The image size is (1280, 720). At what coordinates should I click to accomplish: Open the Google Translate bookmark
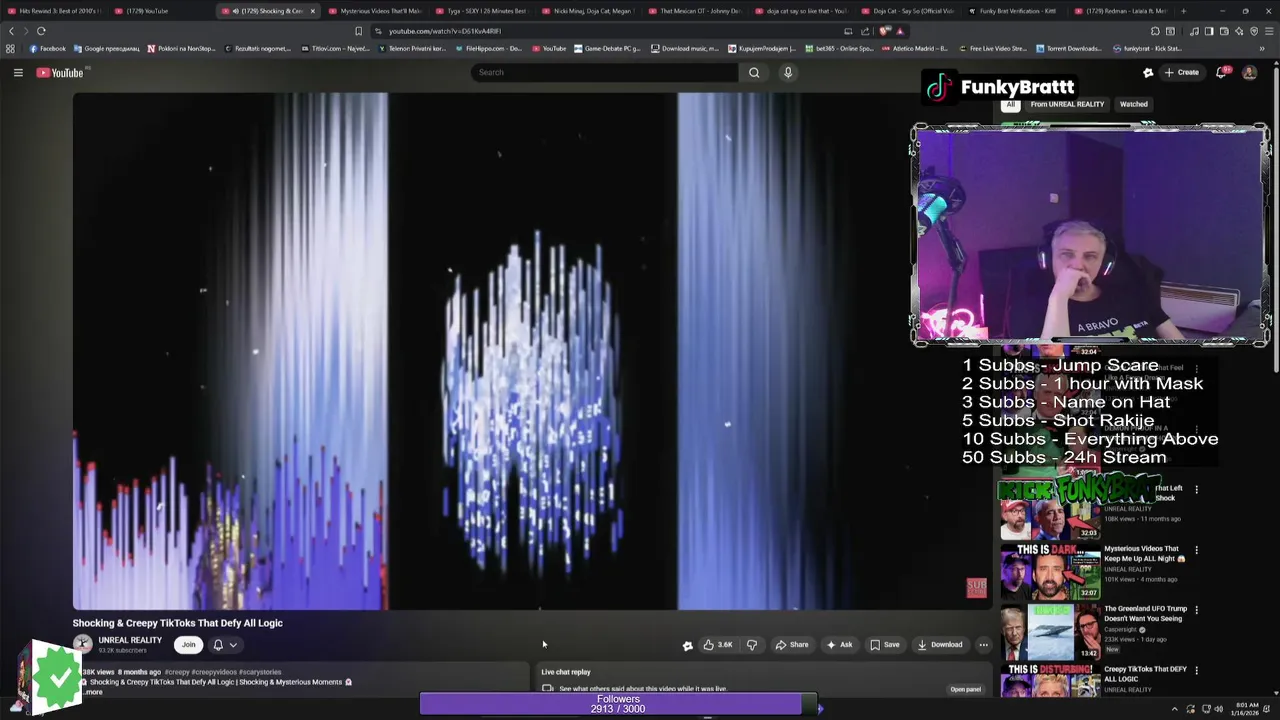[108, 48]
